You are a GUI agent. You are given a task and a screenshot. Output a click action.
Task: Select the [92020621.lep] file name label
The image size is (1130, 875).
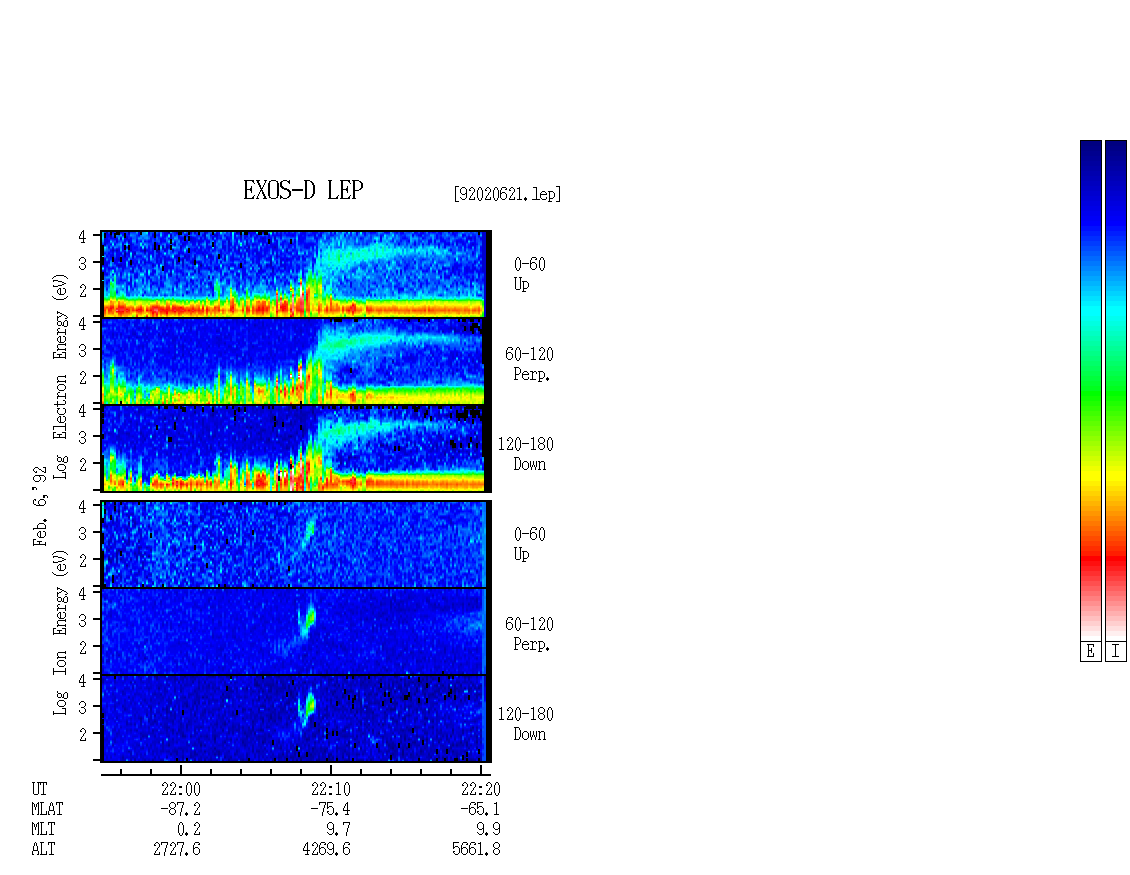coord(507,193)
